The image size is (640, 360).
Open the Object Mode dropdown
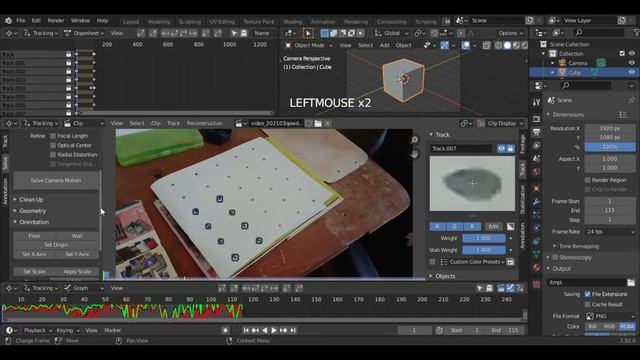[x=309, y=45]
